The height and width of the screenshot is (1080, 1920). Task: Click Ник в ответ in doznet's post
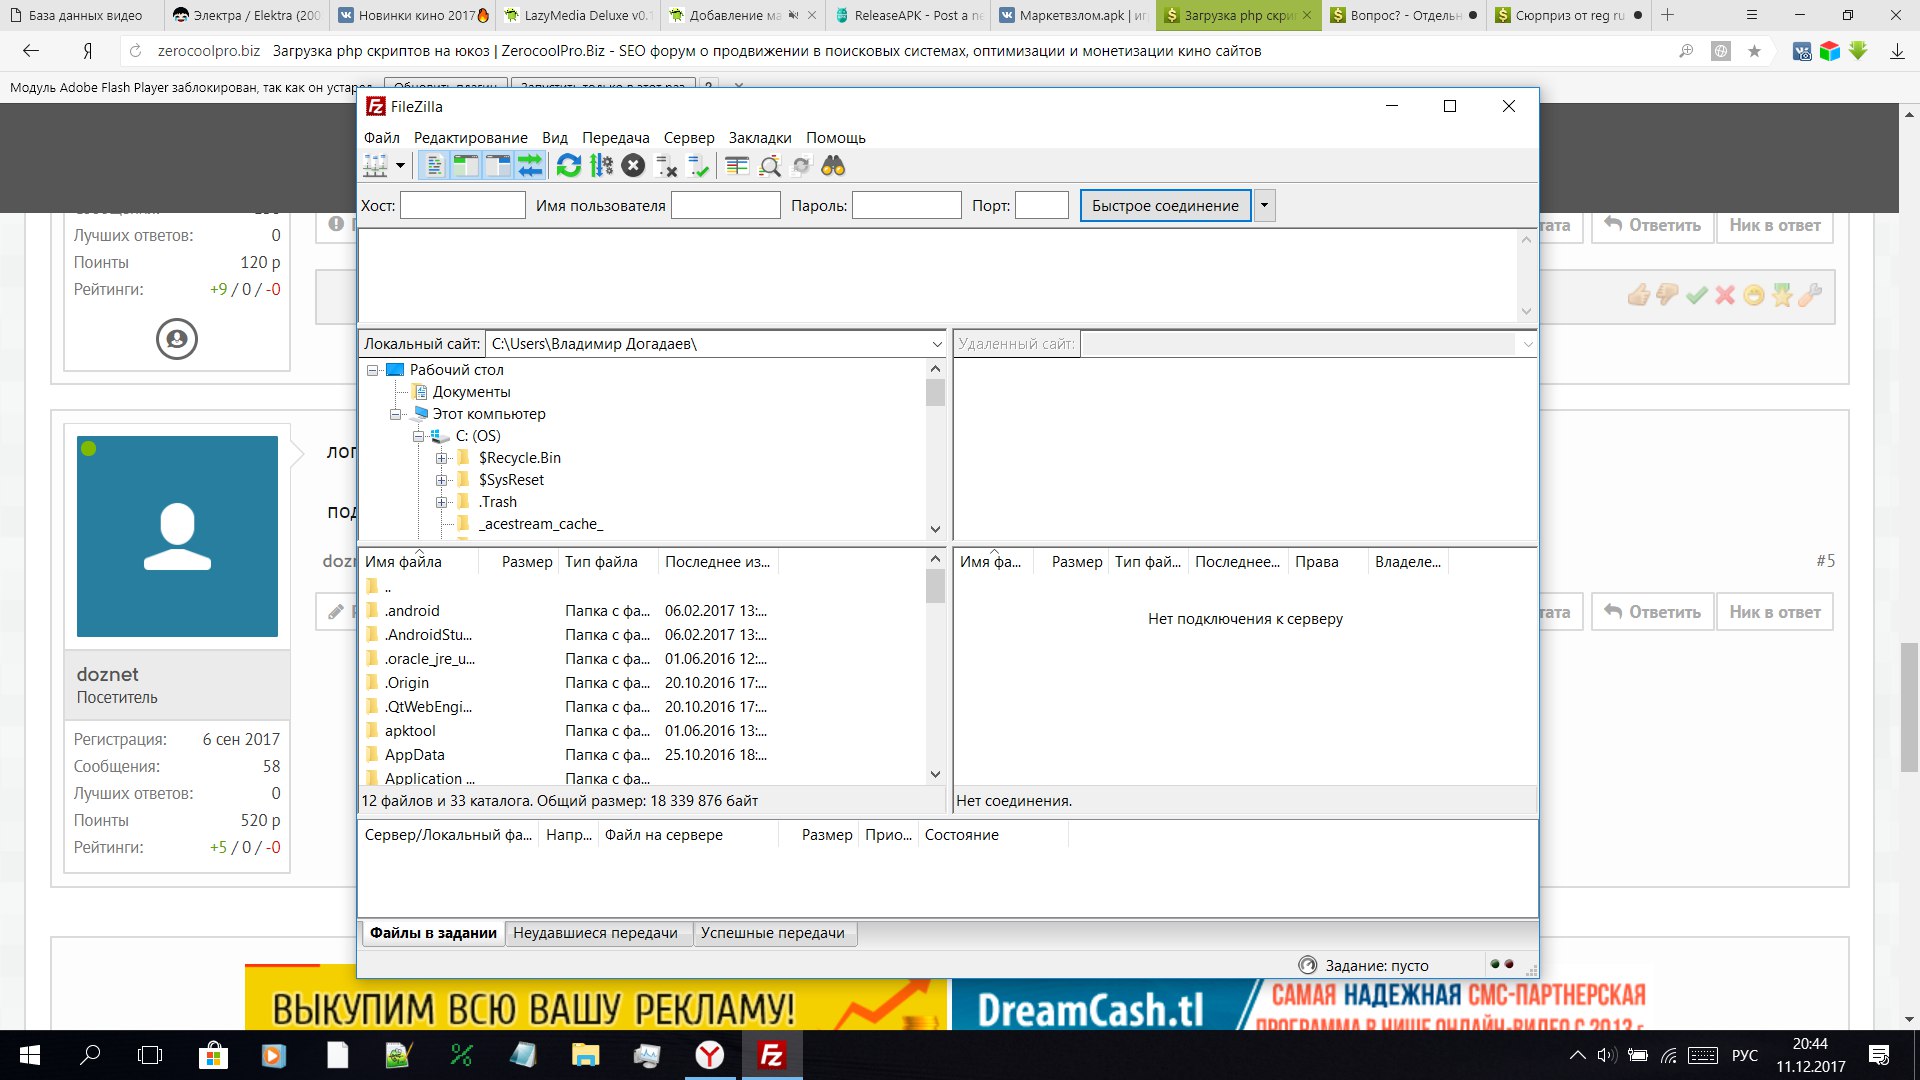pos(1775,612)
